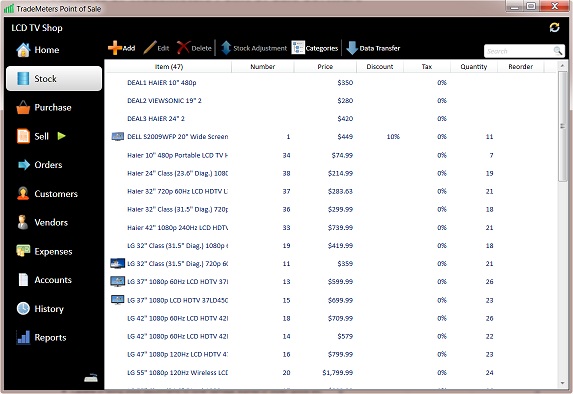
Task: Go to the Home menu label
Action: pyautogui.click(x=47, y=50)
